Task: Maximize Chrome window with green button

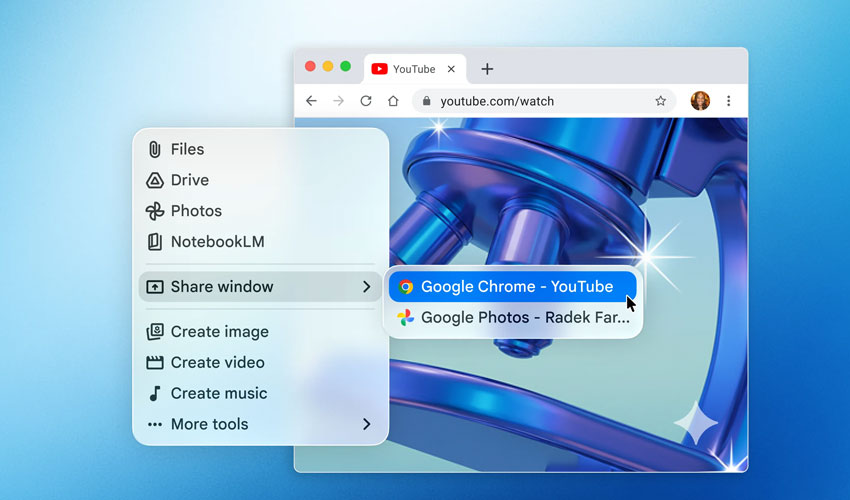Action: pos(345,66)
